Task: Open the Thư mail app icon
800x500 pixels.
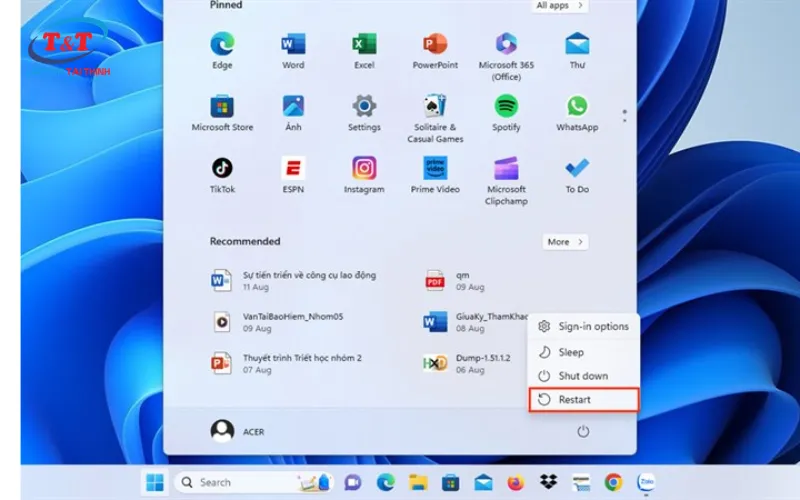Action: [577, 50]
